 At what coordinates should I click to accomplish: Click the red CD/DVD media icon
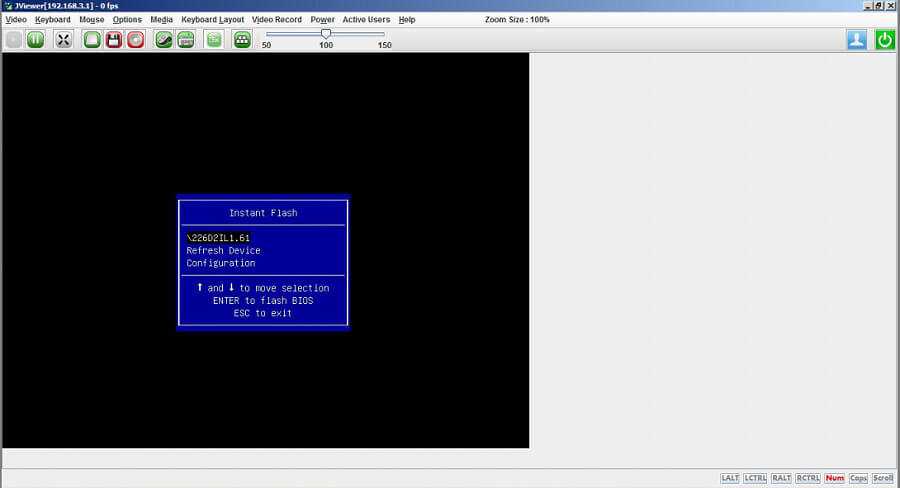click(136, 40)
